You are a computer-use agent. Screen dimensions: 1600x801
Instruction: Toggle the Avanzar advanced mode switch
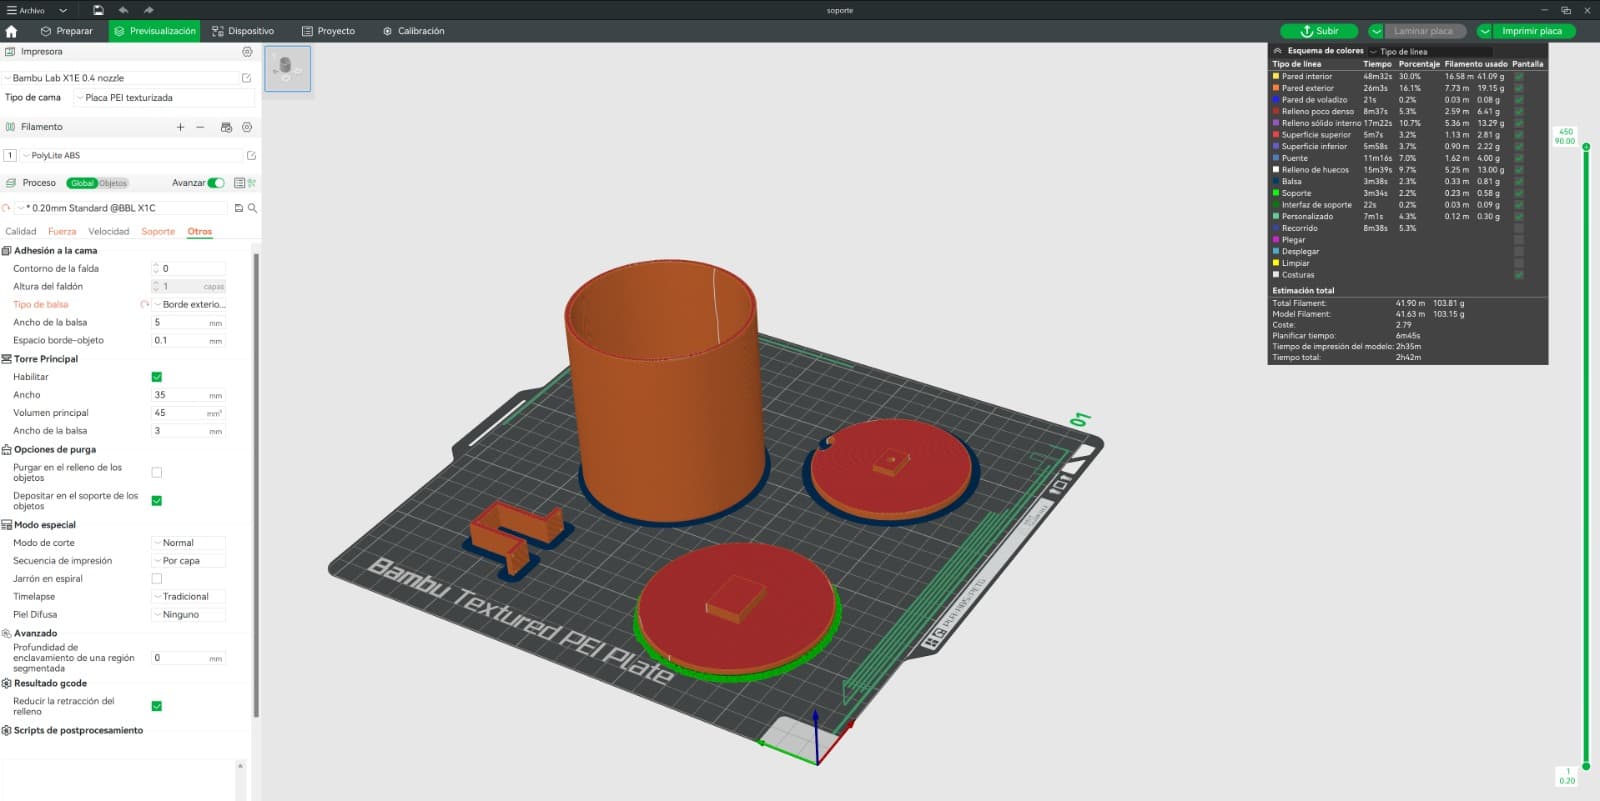point(216,183)
